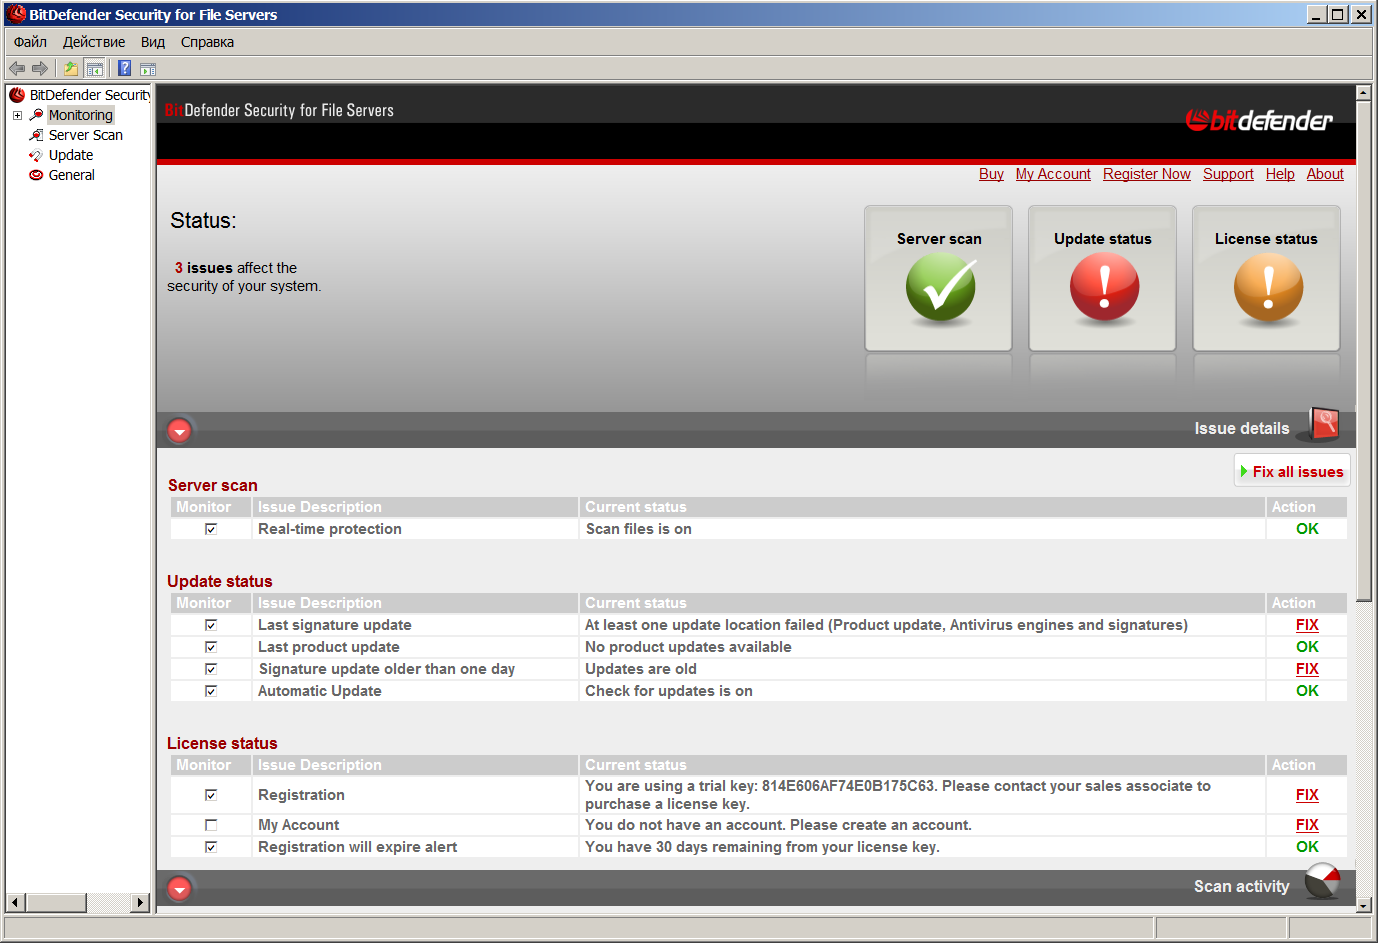Uncheck monitor for Signature update older than one day

[x=211, y=669]
